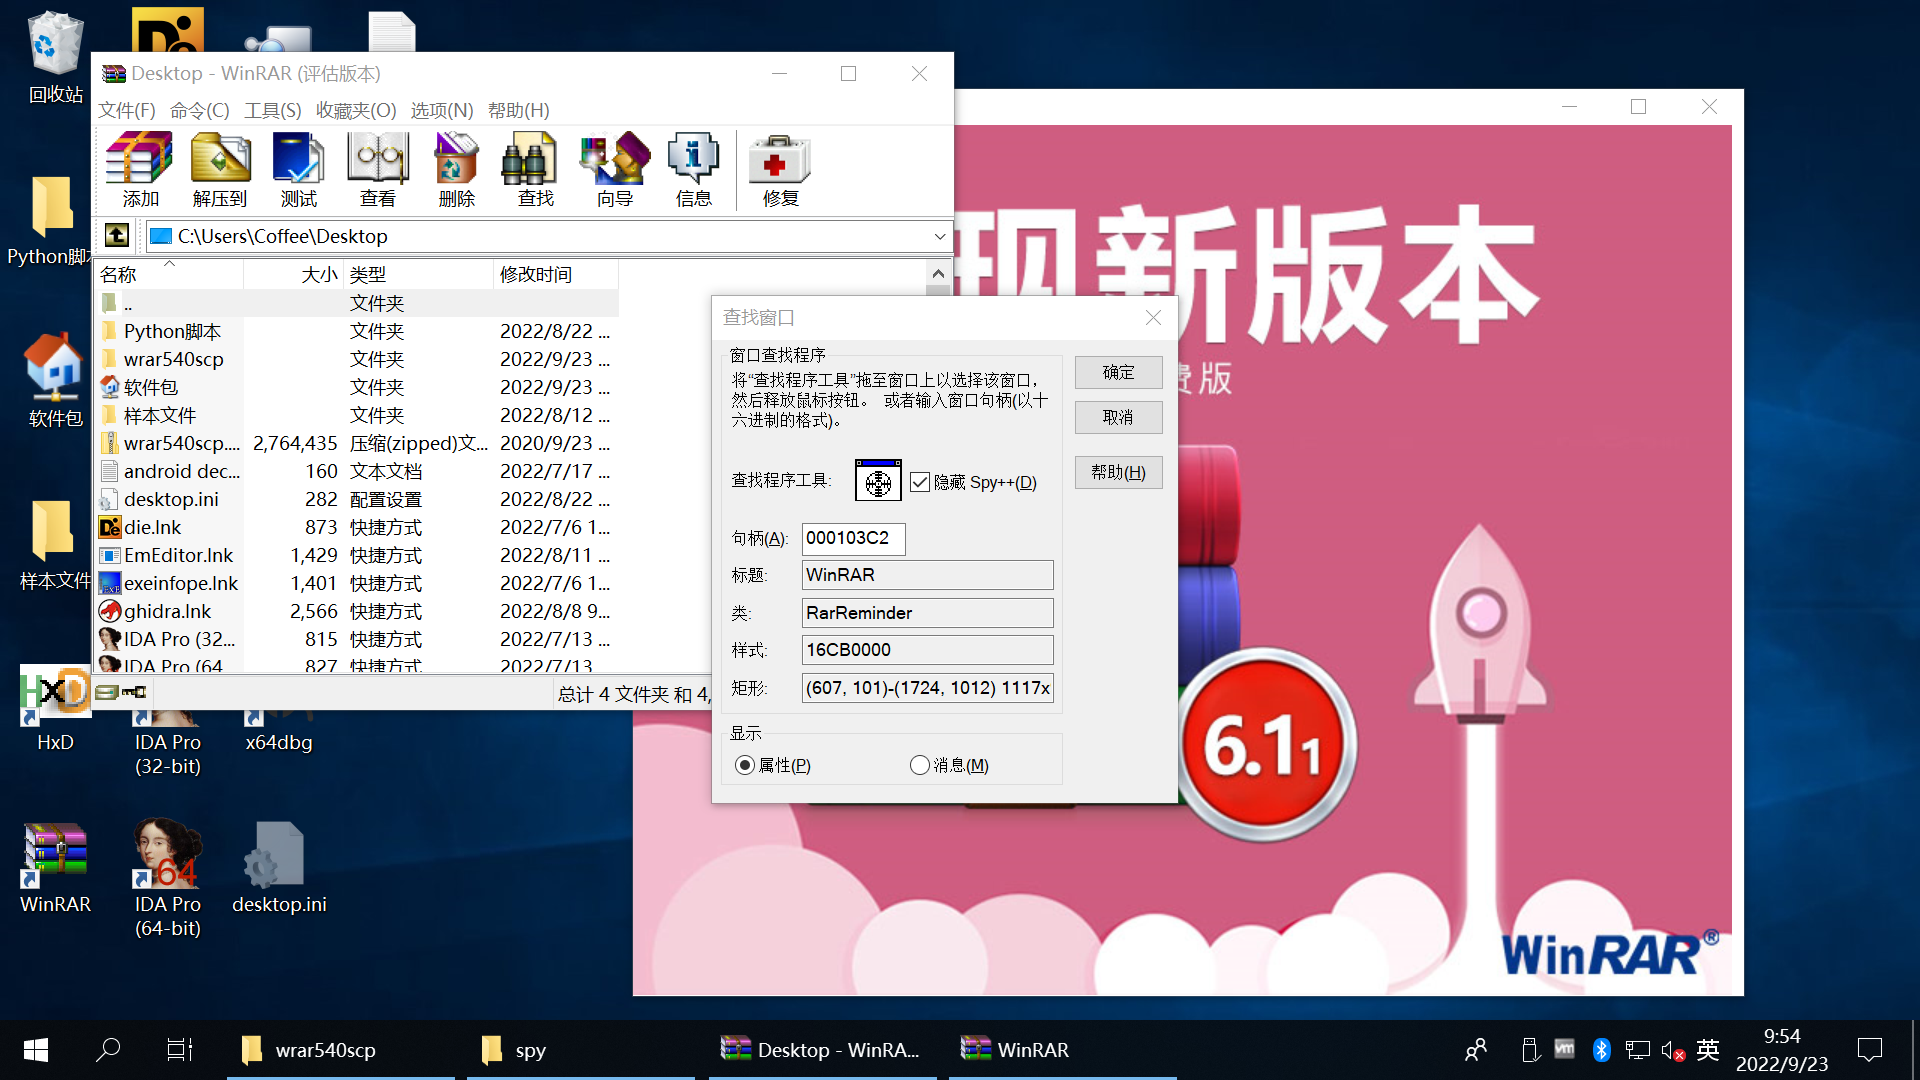Click the taskbar search icon
Image resolution: width=1920 pixels, height=1080 pixels.
107,1050
